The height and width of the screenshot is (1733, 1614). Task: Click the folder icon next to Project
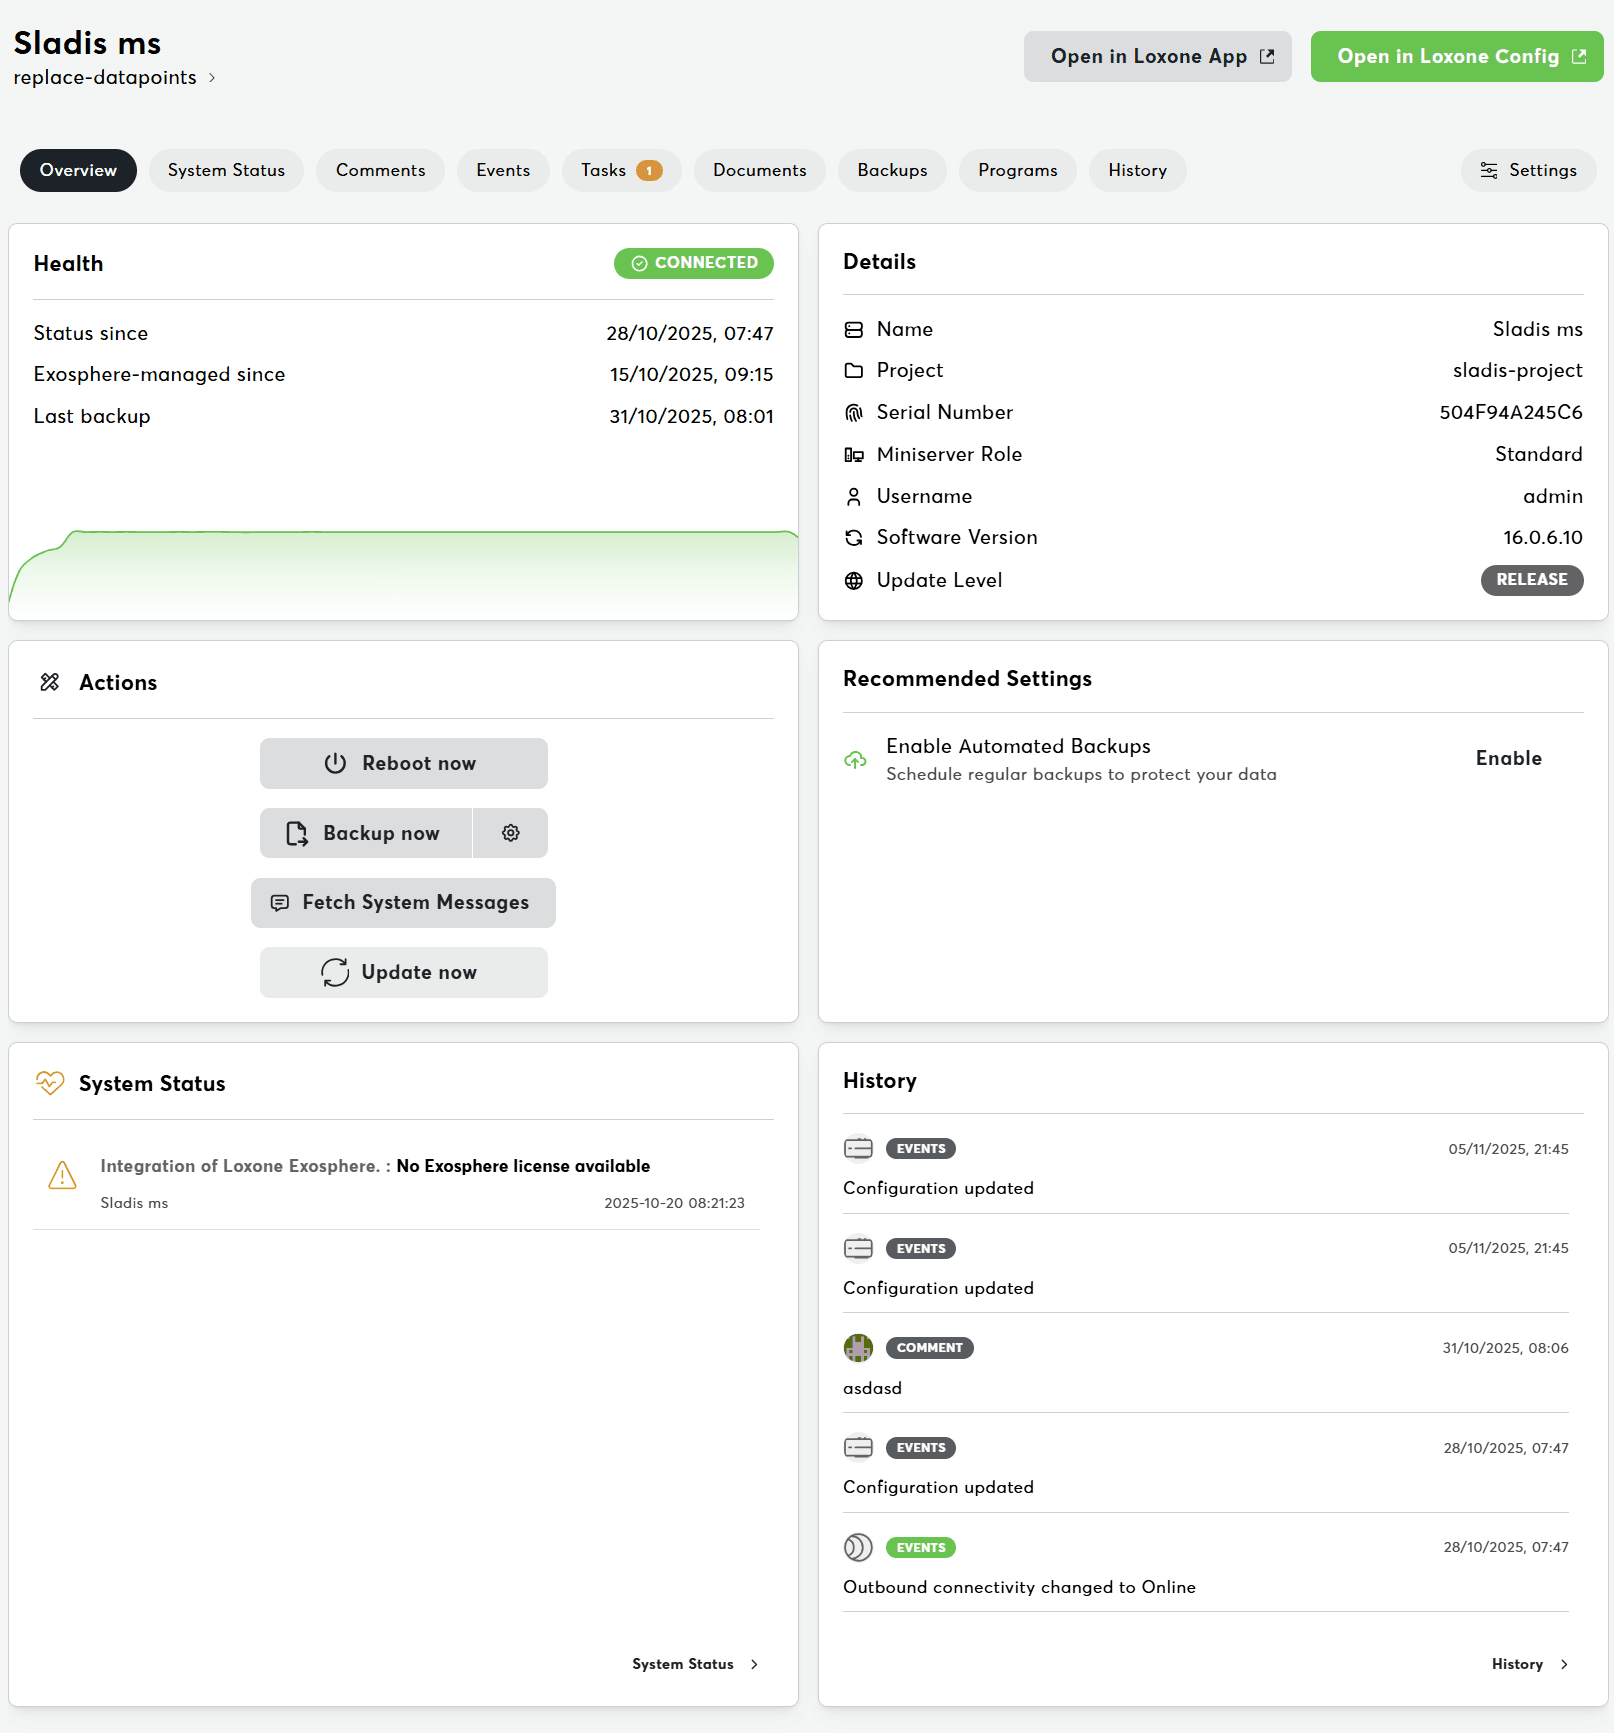tap(854, 371)
